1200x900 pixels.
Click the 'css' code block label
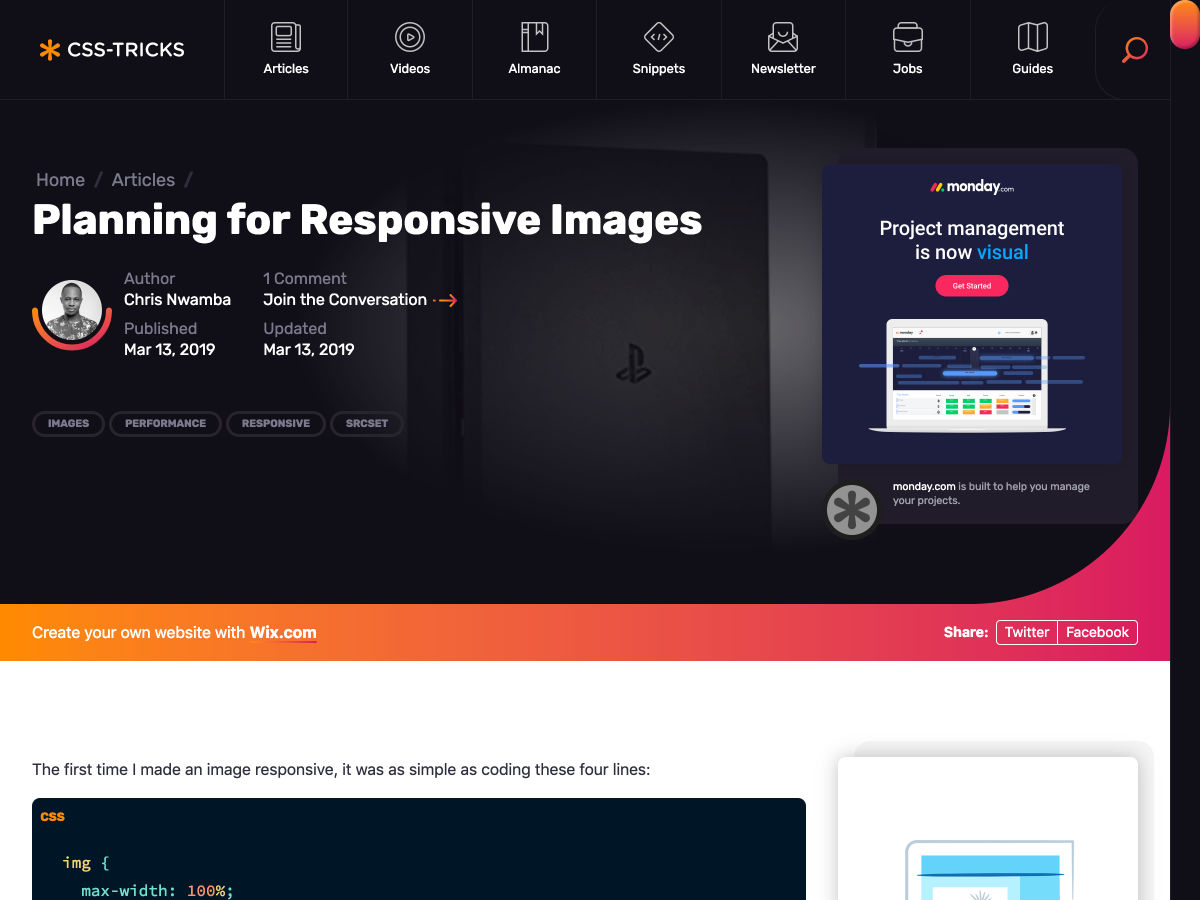pos(52,816)
